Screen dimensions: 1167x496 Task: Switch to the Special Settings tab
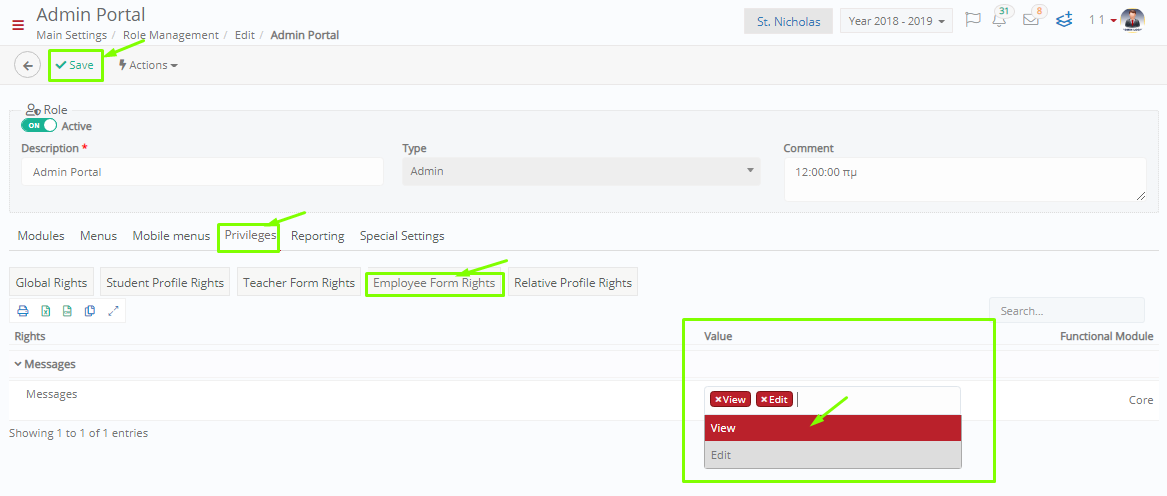click(x=402, y=236)
